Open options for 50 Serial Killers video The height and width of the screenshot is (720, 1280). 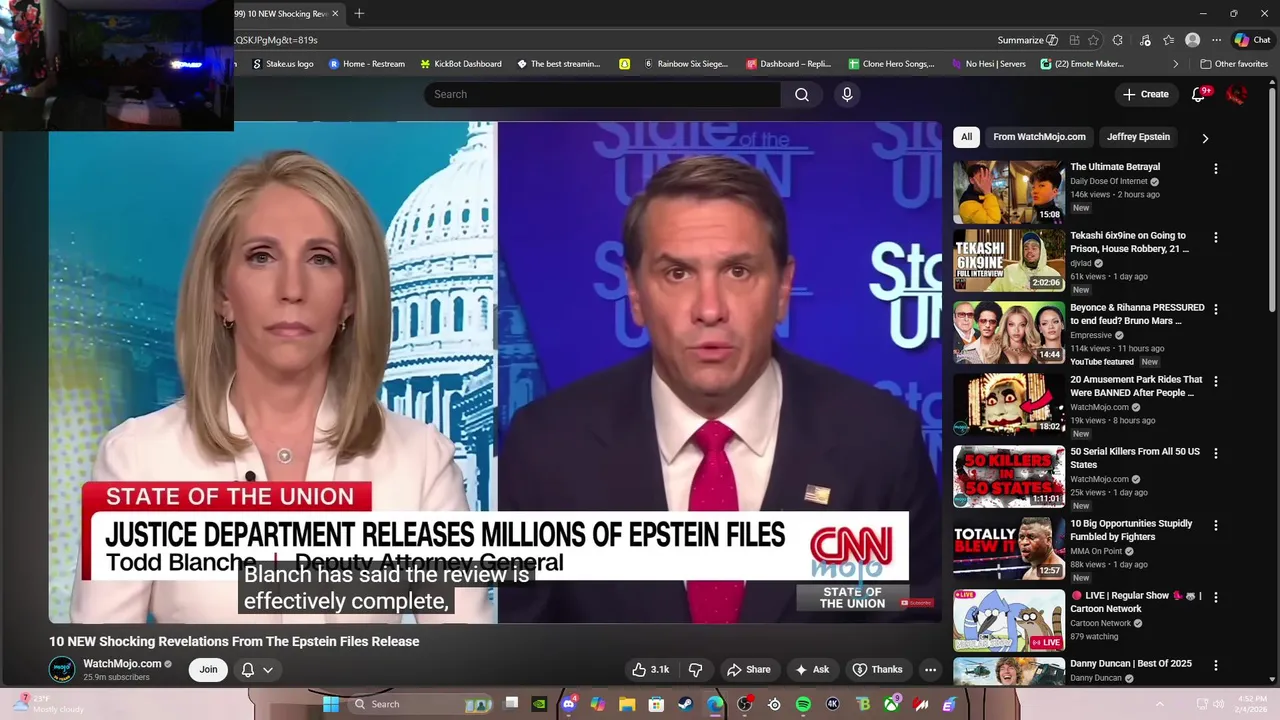(1216, 453)
